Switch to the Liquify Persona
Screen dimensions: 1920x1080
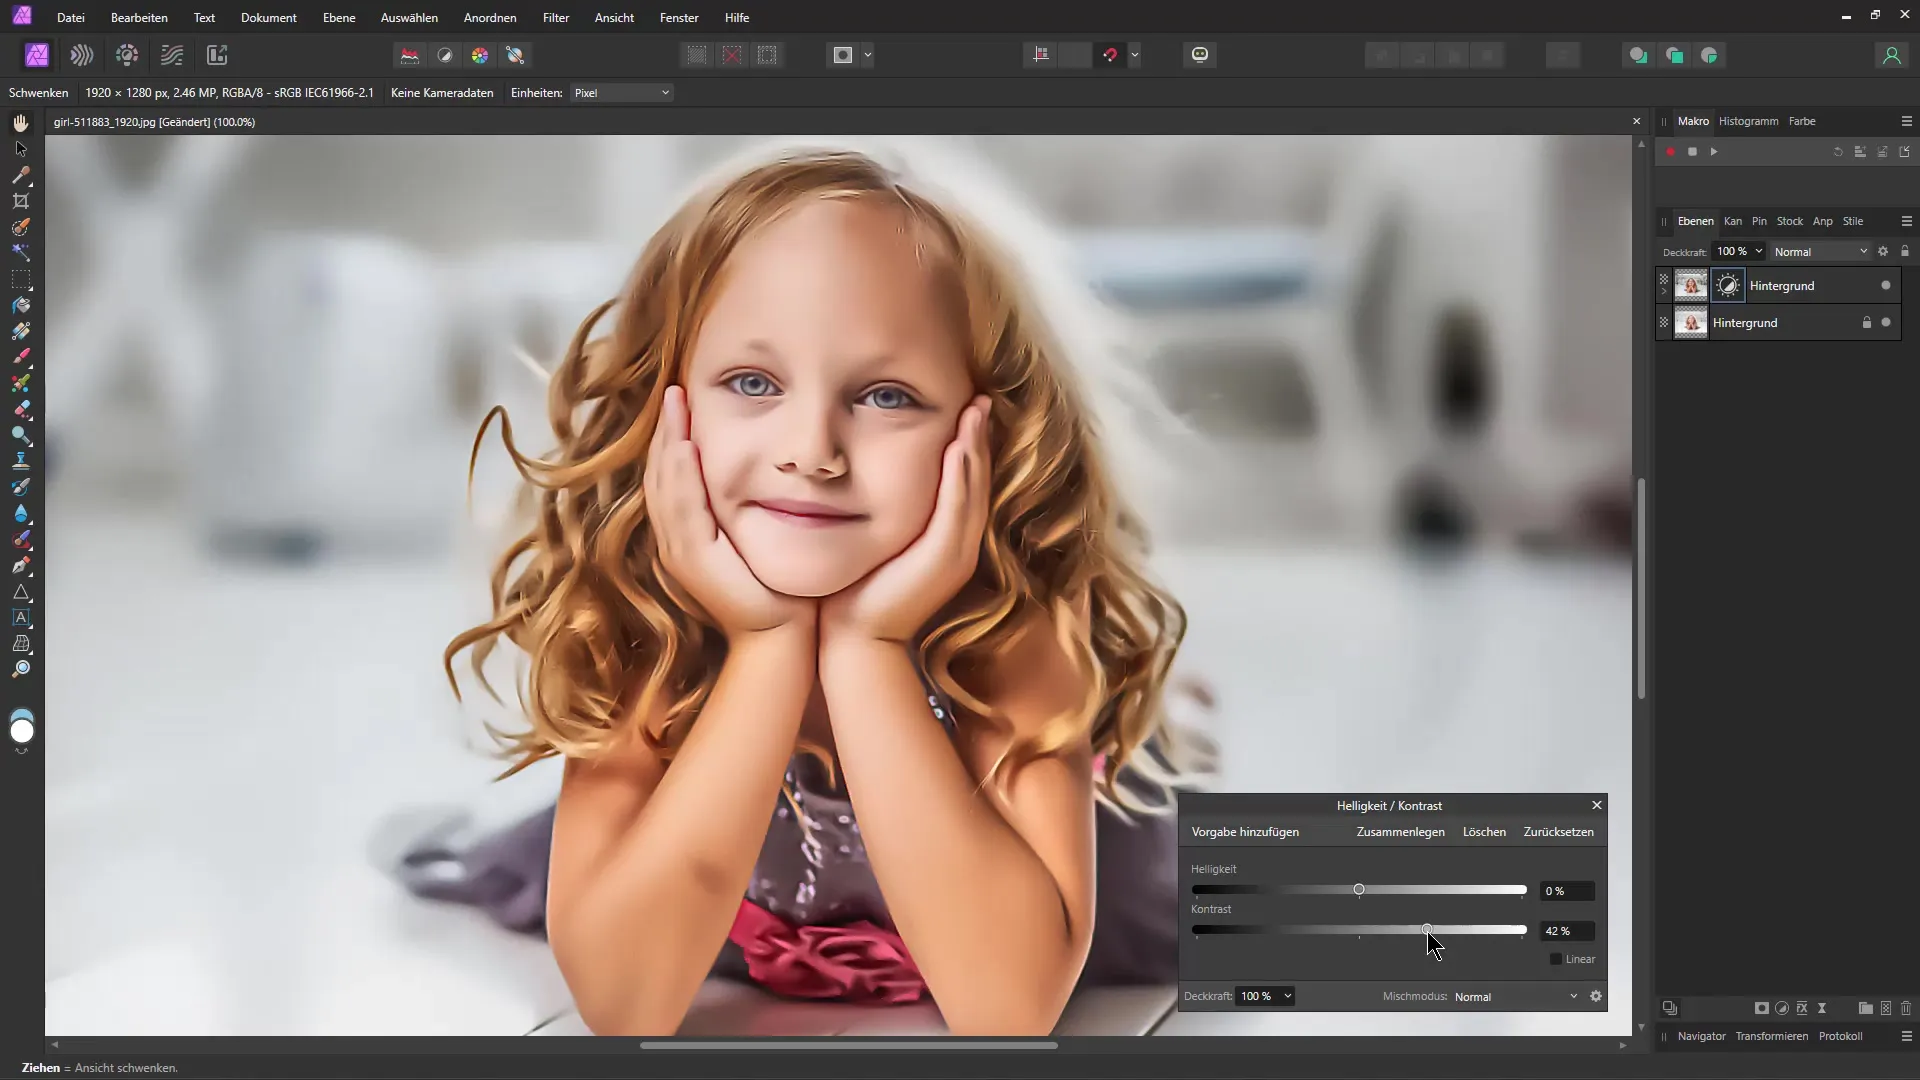pyautogui.click(x=82, y=56)
